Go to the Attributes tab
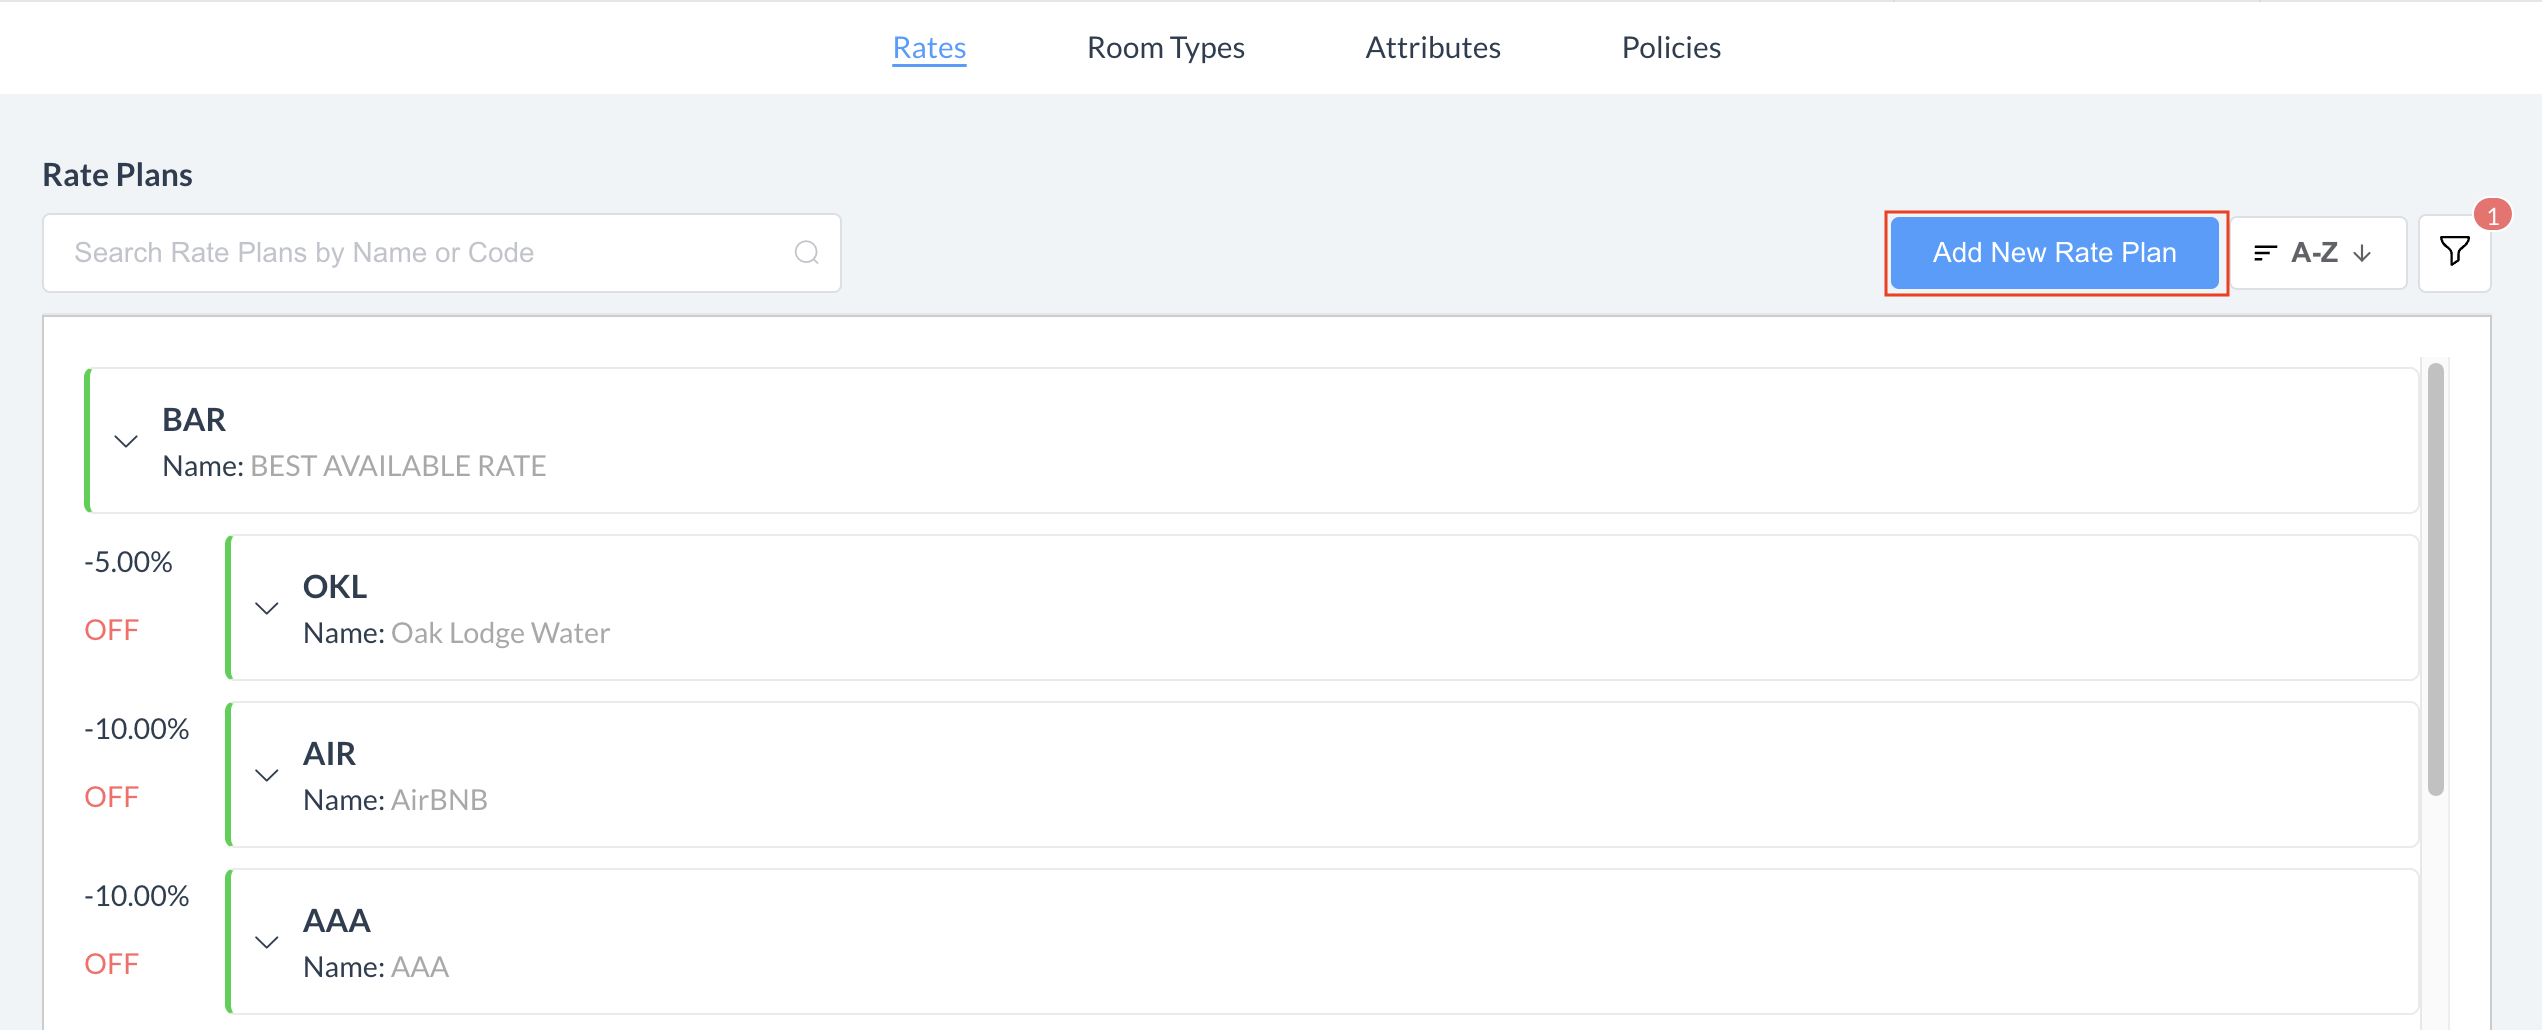 tap(1432, 48)
